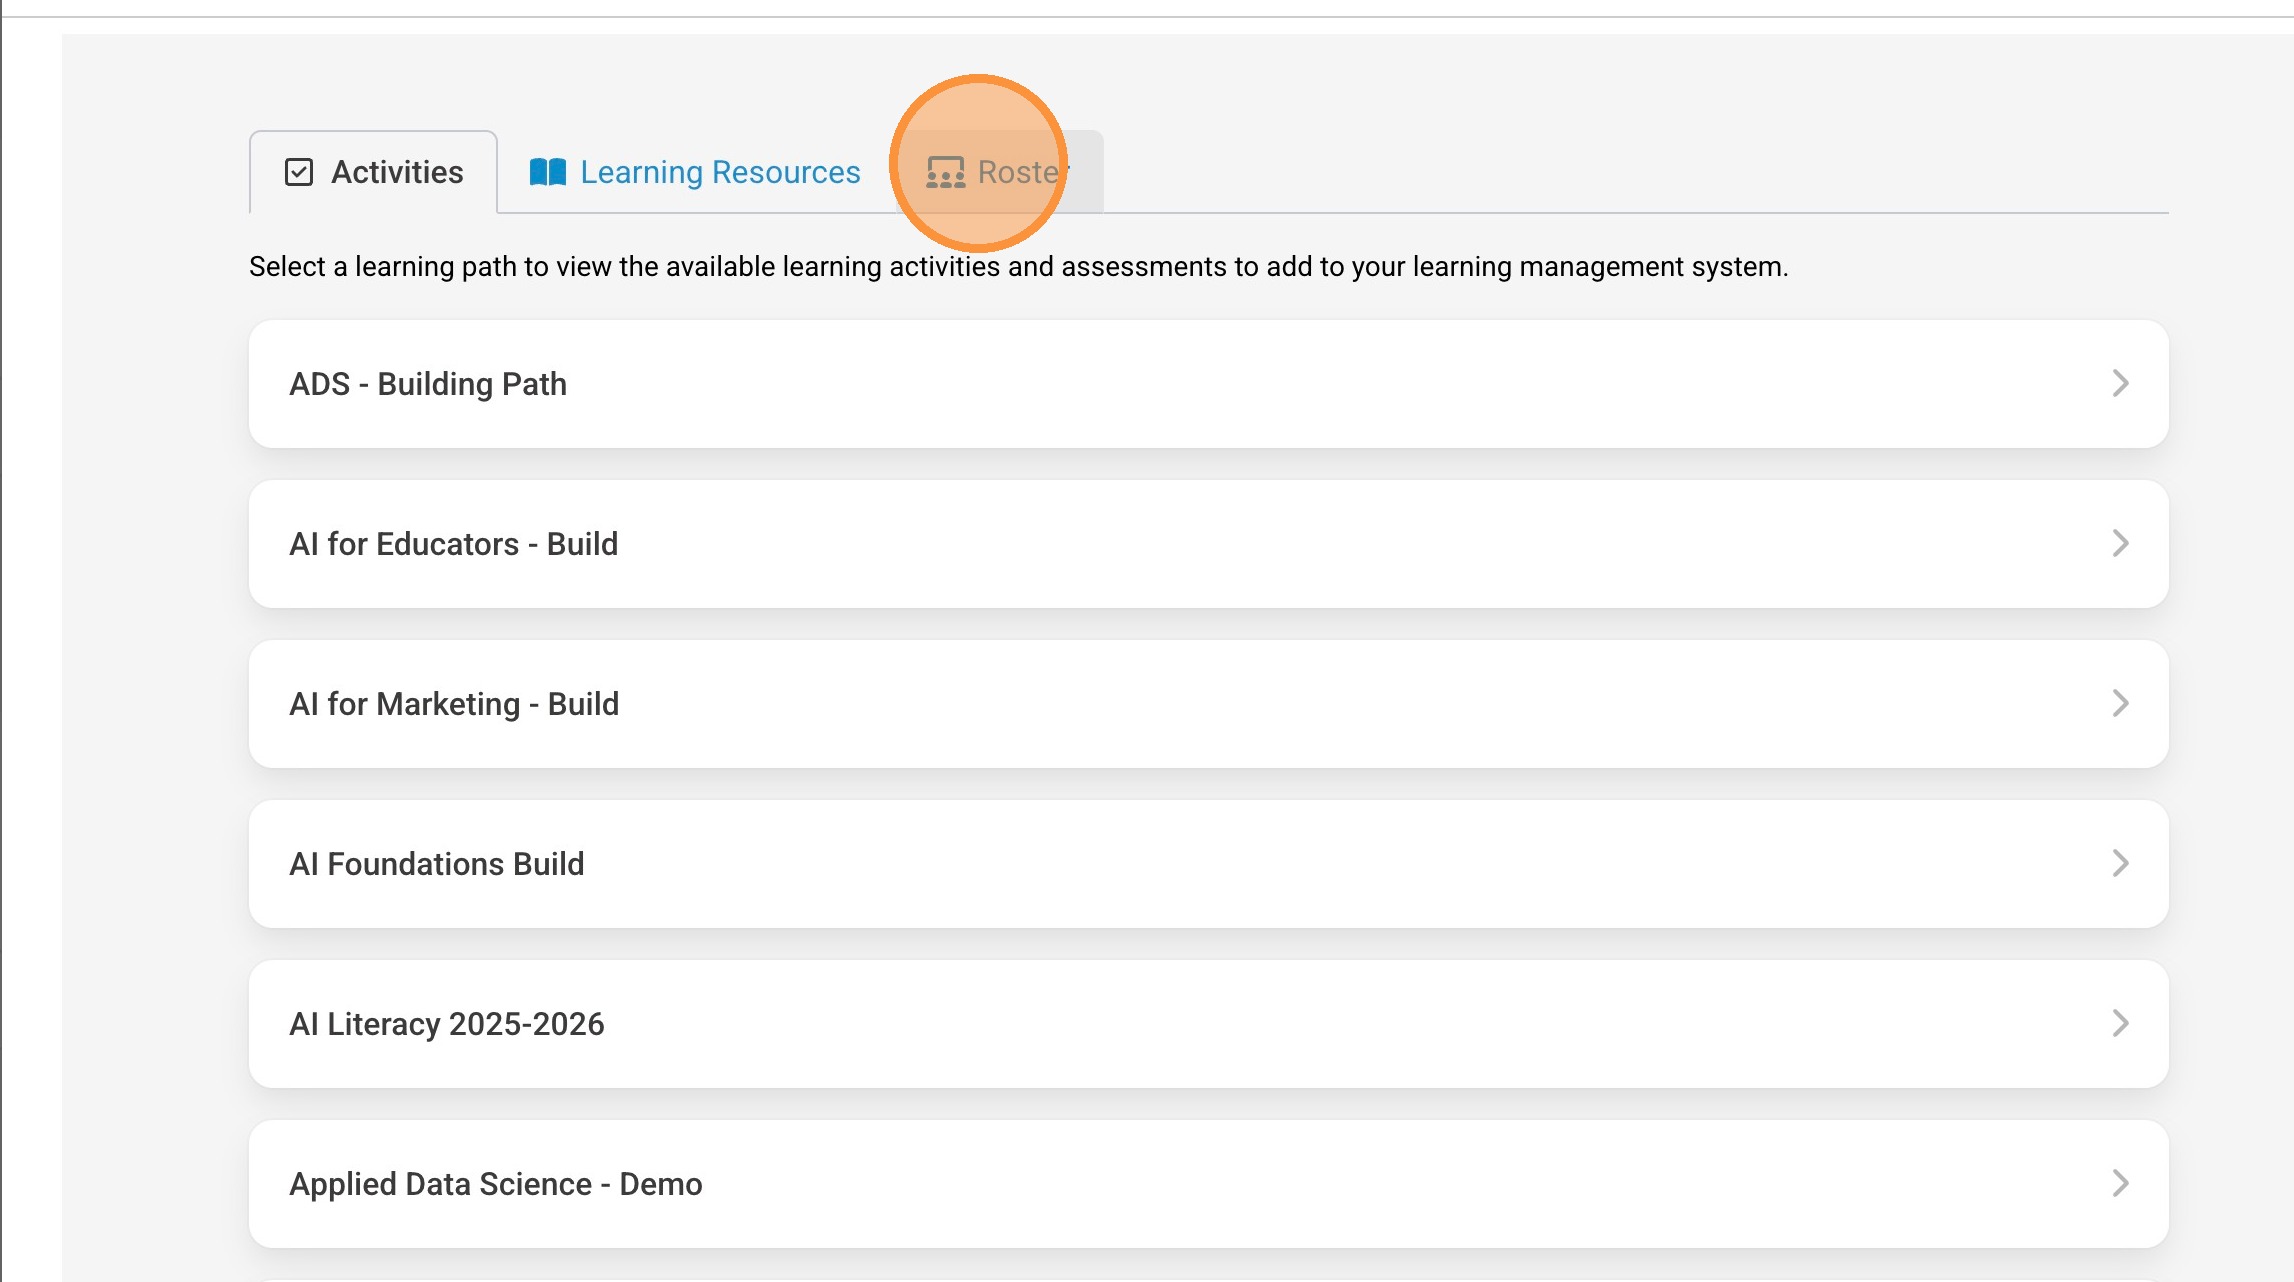This screenshot has width=2294, height=1282.
Task: Switch to the Activities tab
Action: click(397, 172)
